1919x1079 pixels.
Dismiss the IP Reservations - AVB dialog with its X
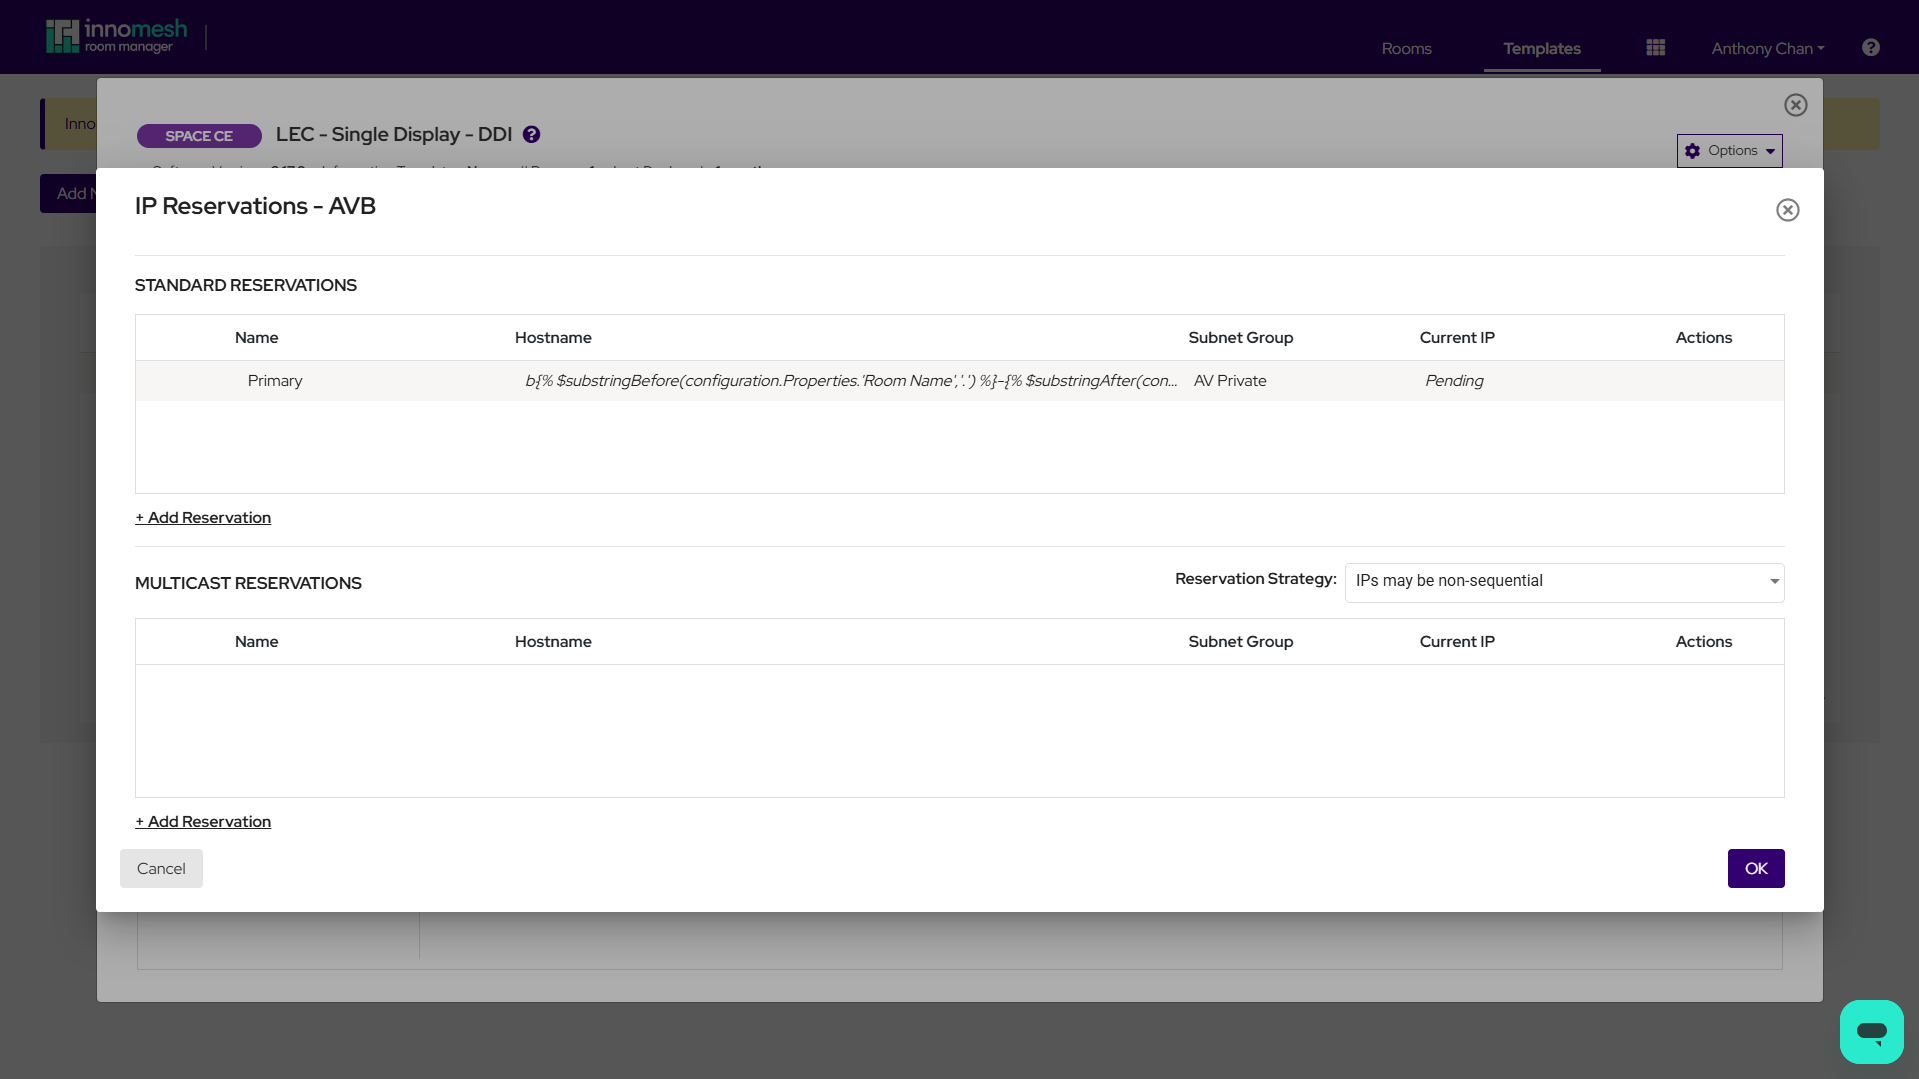pos(1788,210)
